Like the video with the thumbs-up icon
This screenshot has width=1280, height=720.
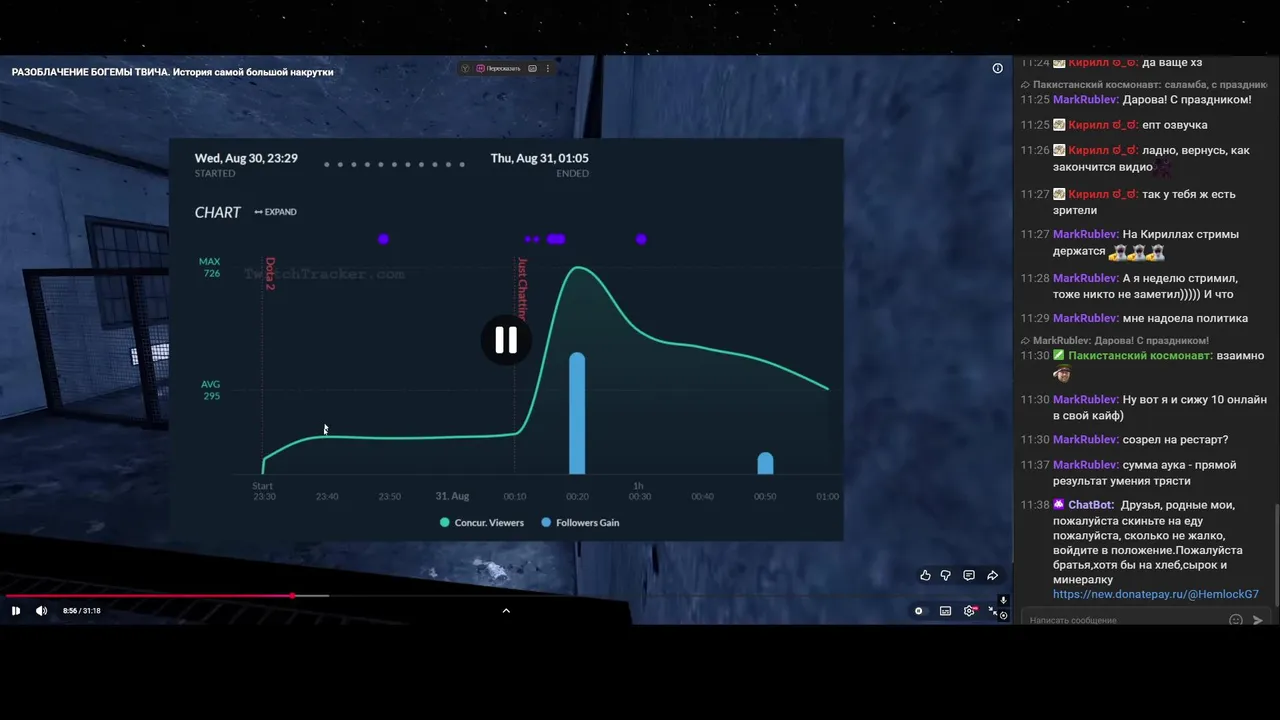tap(925, 576)
